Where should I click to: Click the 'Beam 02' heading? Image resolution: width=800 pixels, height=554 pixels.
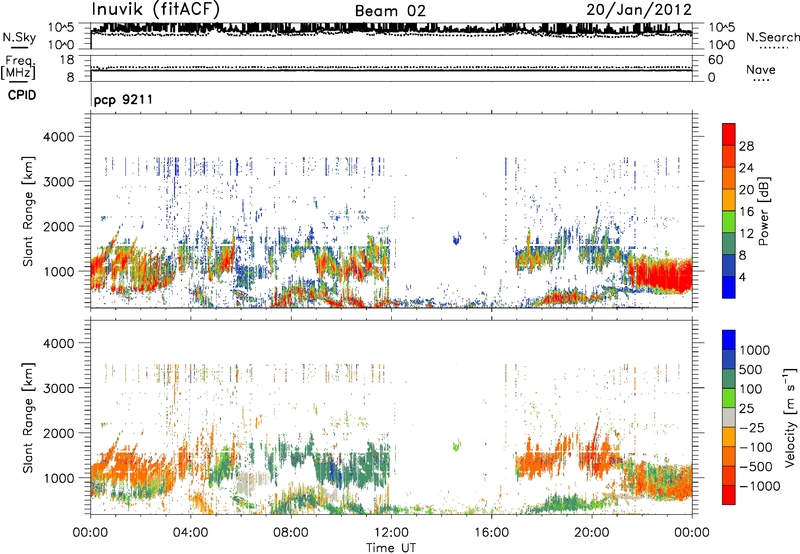[390, 11]
